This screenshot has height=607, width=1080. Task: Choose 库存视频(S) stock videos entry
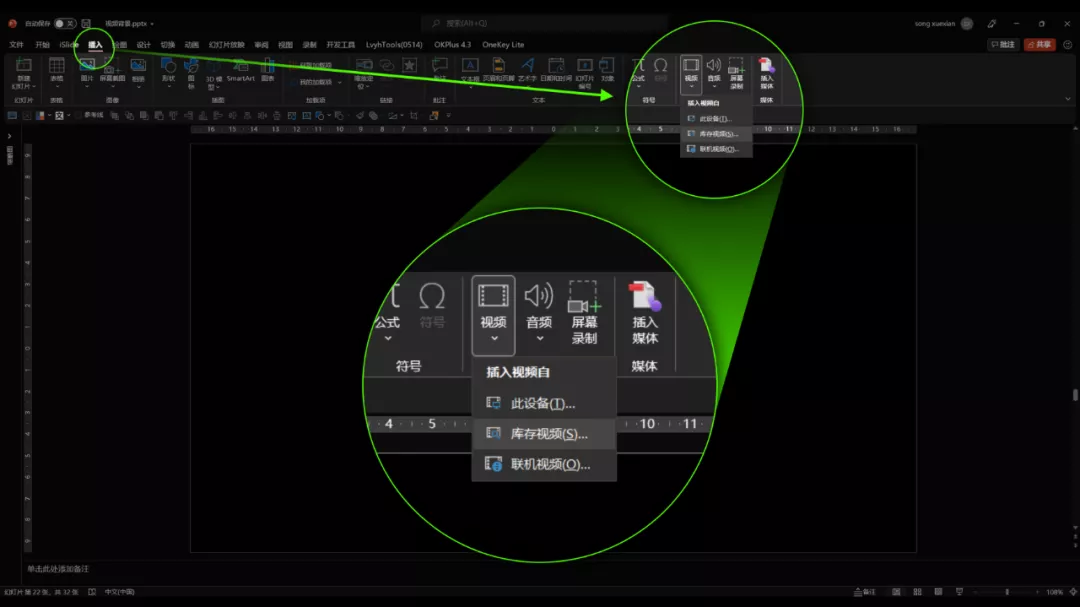point(716,134)
